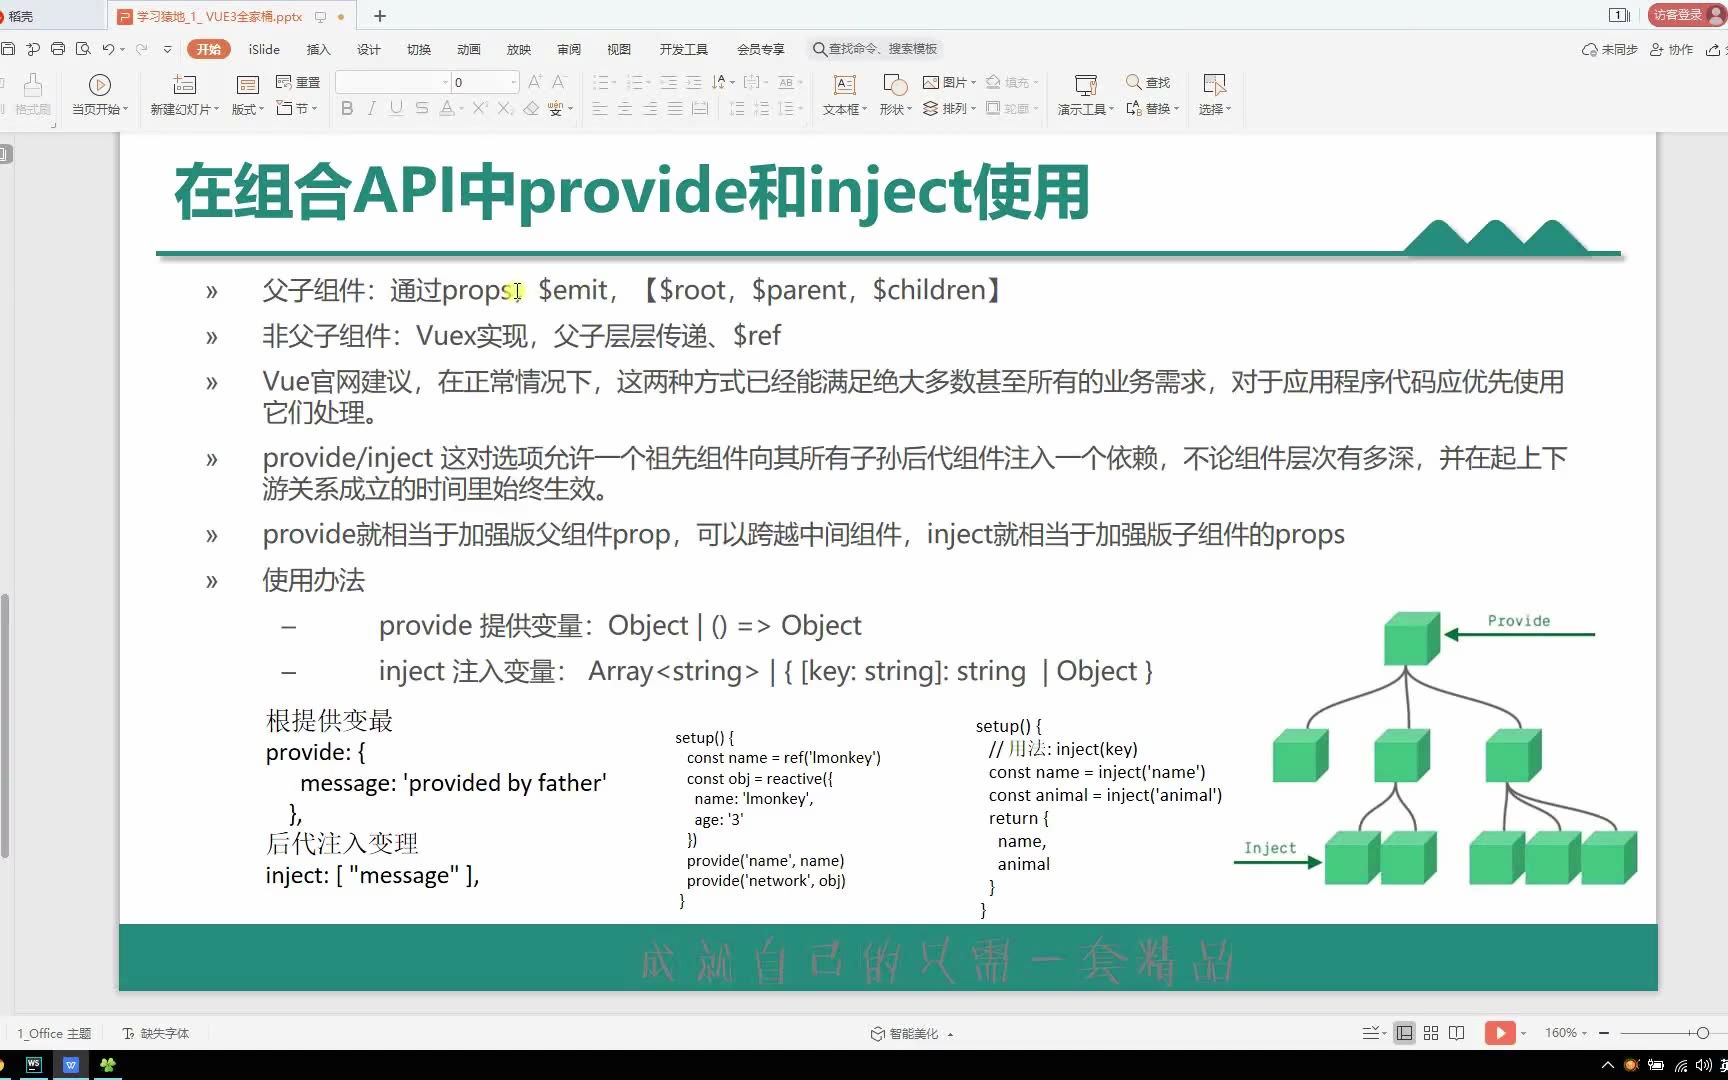This screenshot has width=1728, height=1080.
Task: Open reading view from status bar
Action: pyautogui.click(x=1457, y=1033)
